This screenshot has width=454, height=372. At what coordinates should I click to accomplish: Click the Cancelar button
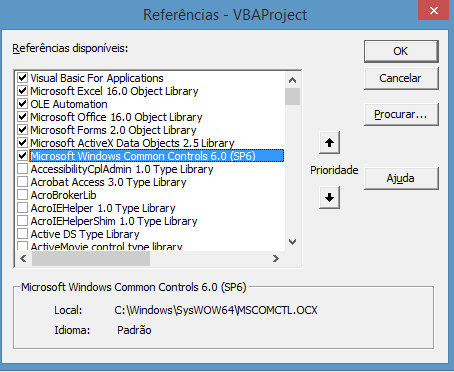click(x=401, y=78)
